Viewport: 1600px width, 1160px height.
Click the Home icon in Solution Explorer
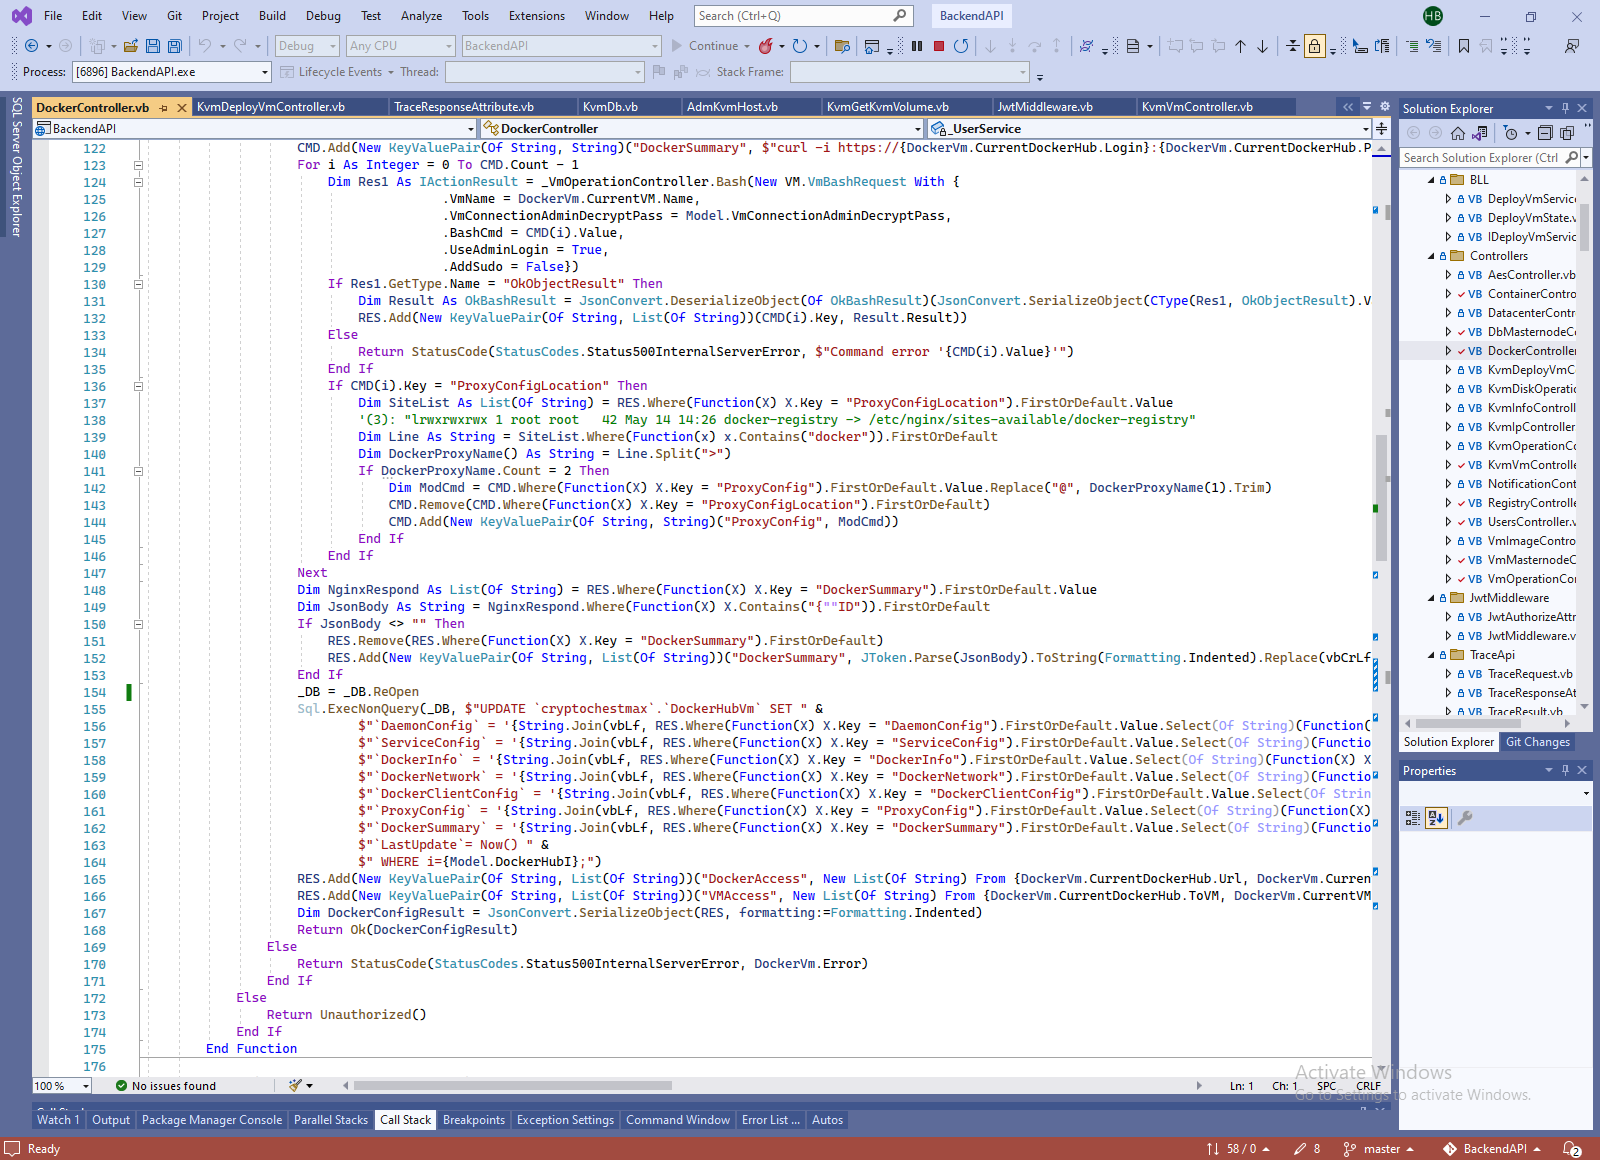1458,133
